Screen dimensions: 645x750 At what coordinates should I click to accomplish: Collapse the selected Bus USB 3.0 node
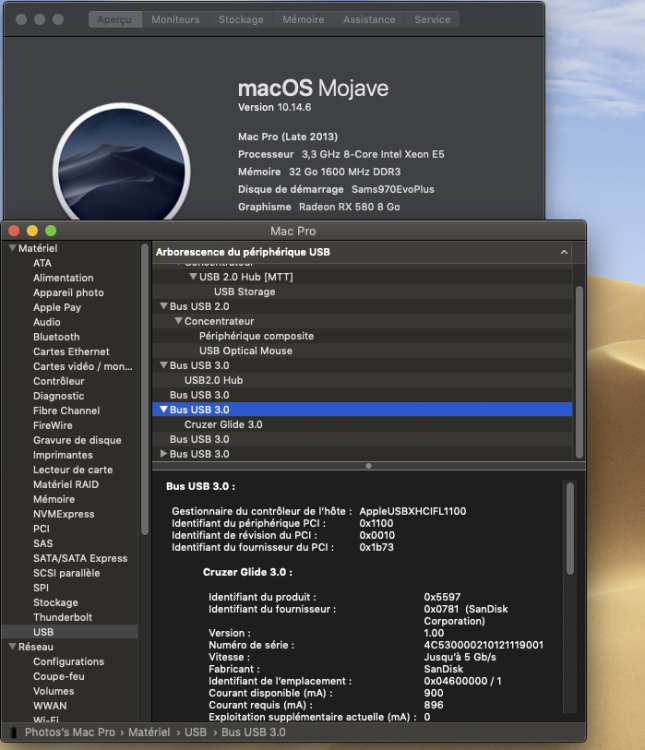[164, 409]
